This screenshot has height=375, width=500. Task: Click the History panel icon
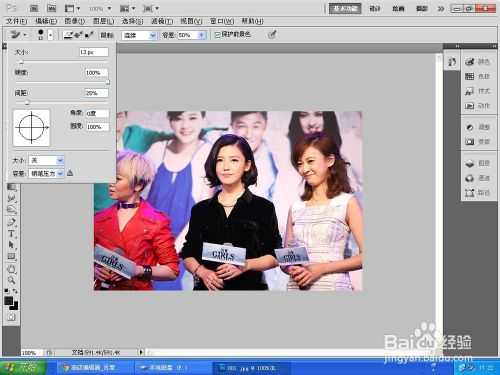[x=452, y=62]
